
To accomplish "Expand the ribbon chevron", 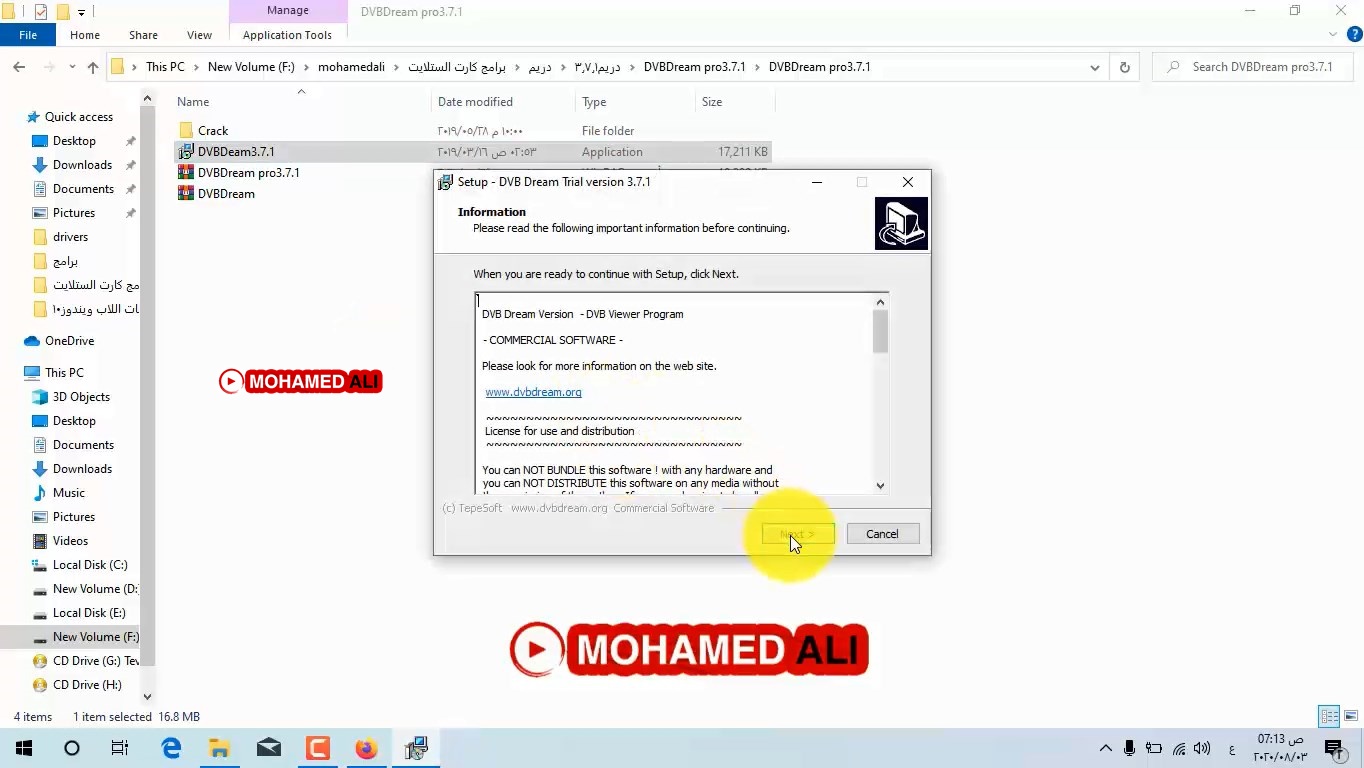I will click(1332, 34).
